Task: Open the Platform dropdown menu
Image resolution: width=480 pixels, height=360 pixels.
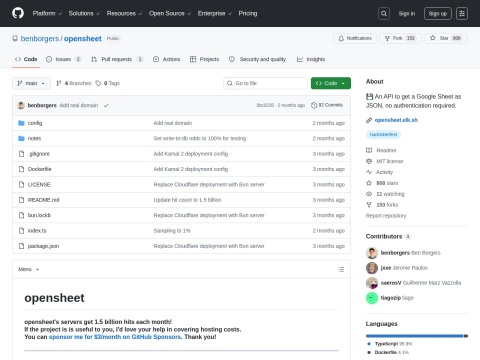Action: pos(47,13)
